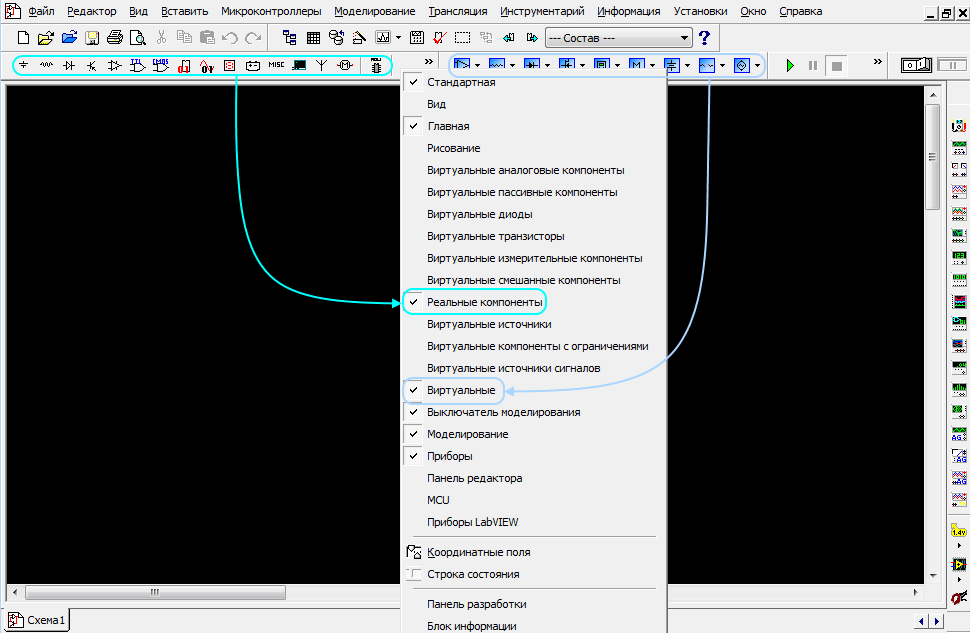Disable the Приборы toolbar checkbox
Viewport: 970px width, 633px height.
(449, 456)
